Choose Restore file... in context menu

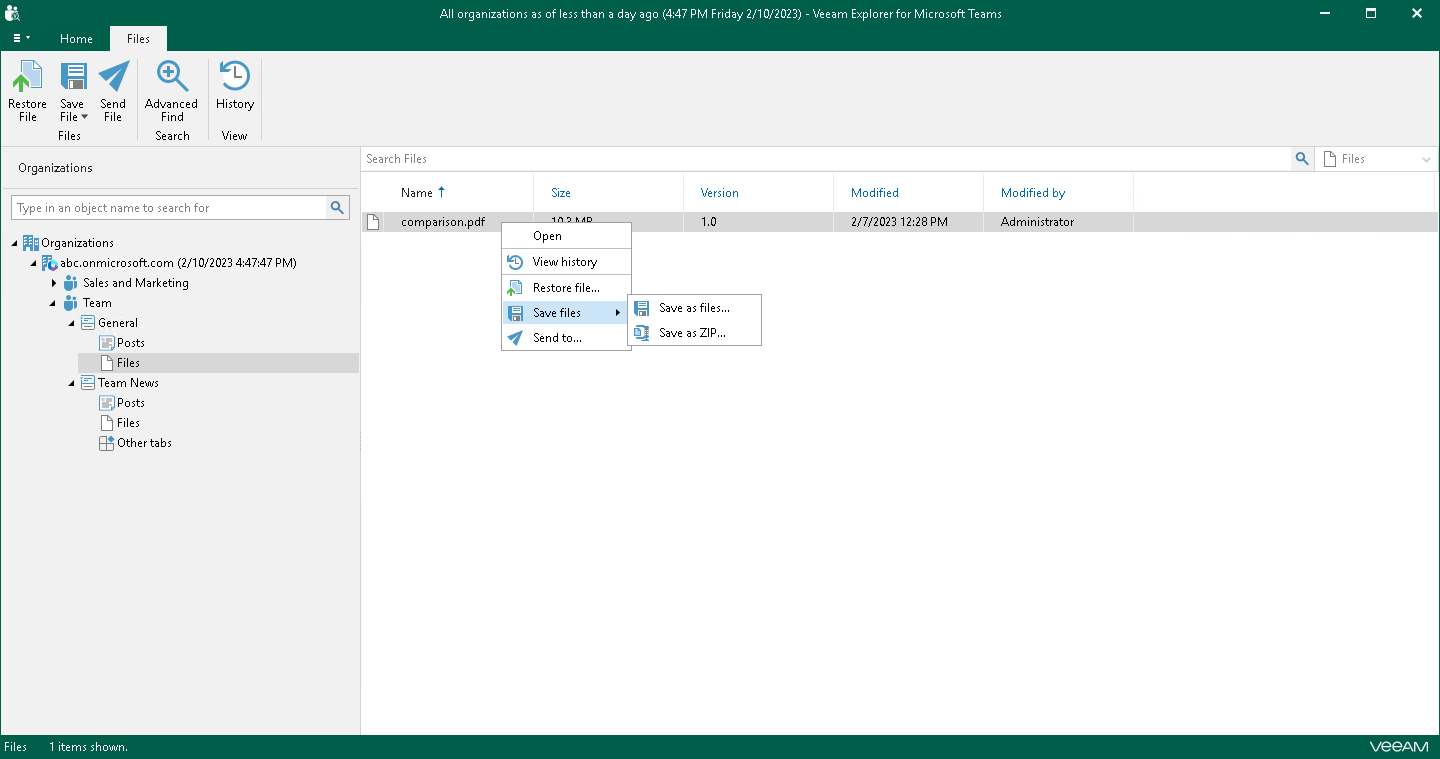[x=566, y=288]
